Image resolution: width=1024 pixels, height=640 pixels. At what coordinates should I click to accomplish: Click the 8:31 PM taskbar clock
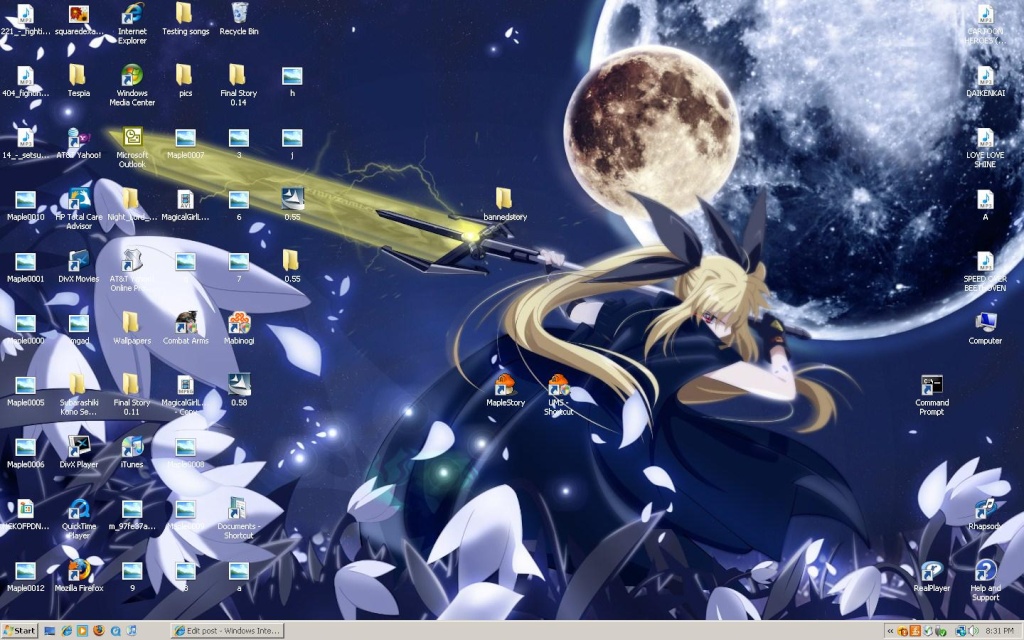pos(1000,630)
